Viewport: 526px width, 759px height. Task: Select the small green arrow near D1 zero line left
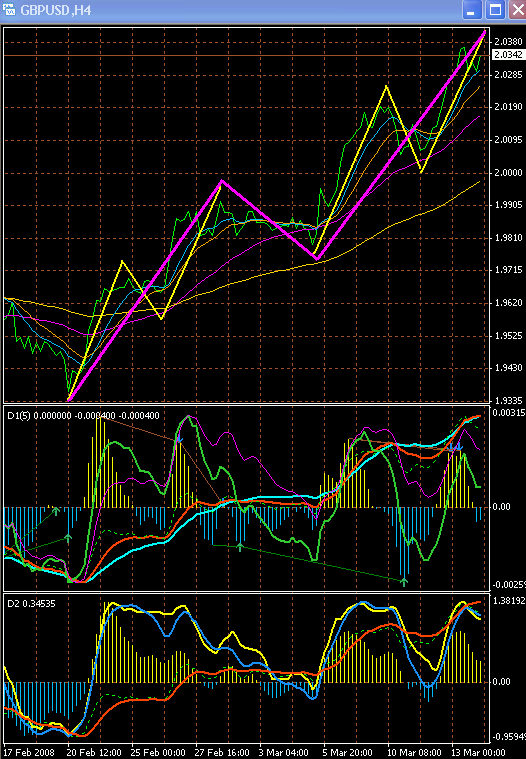coord(56,511)
